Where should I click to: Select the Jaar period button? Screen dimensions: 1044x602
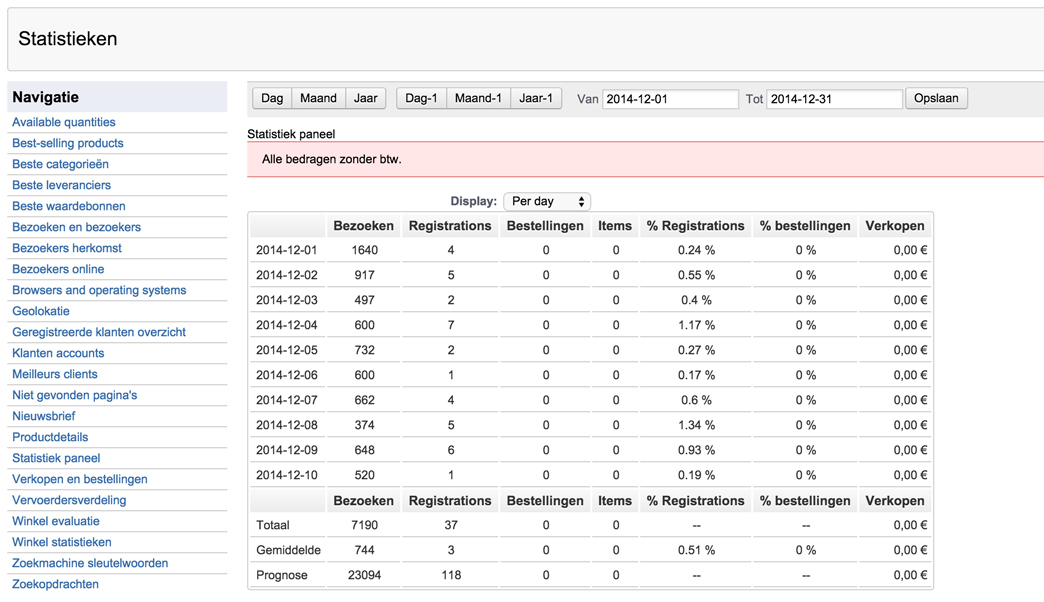click(x=366, y=98)
